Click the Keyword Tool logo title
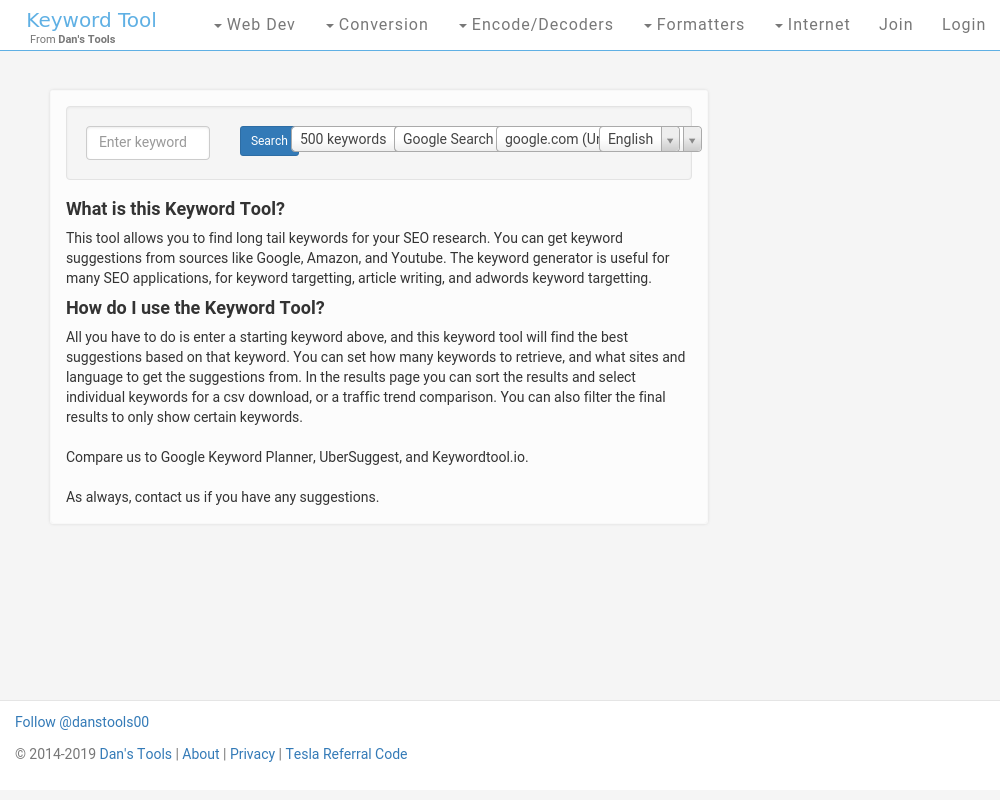This screenshot has width=1000, height=800. (x=91, y=20)
